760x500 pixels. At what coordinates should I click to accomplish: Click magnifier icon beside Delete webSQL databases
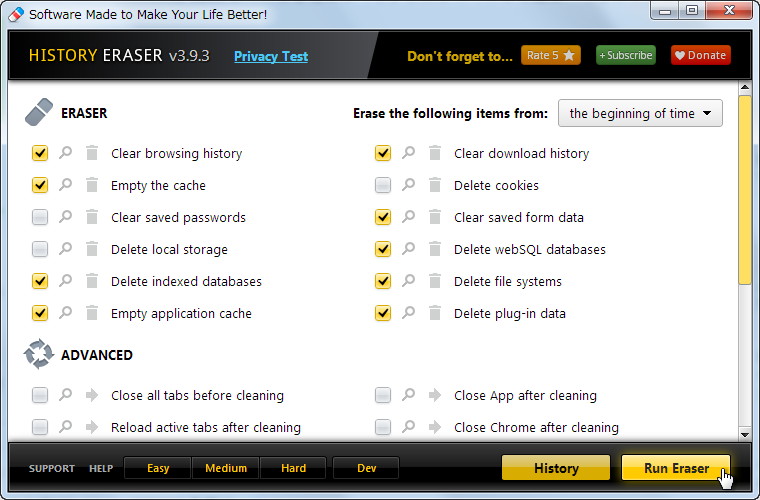coord(409,249)
